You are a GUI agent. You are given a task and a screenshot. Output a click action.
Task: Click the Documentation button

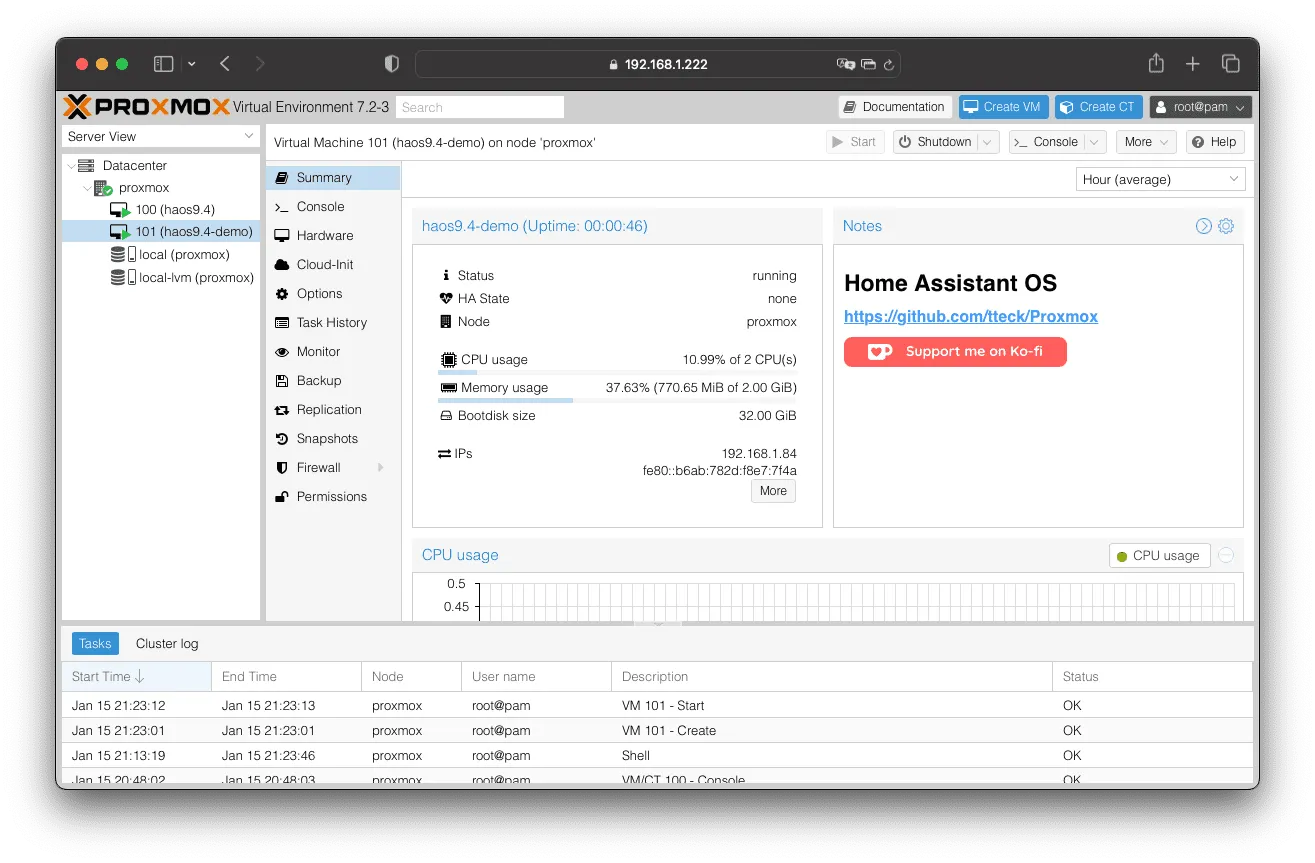(x=894, y=107)
